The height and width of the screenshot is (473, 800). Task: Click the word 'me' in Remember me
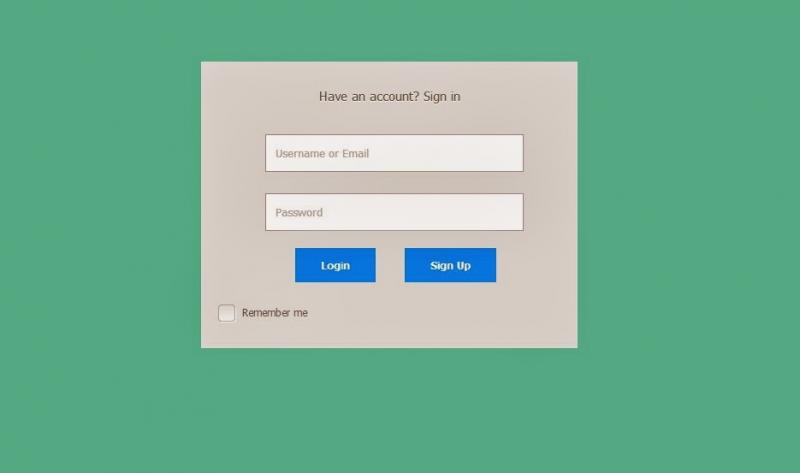pyautogui.click(x=301, y=313)
